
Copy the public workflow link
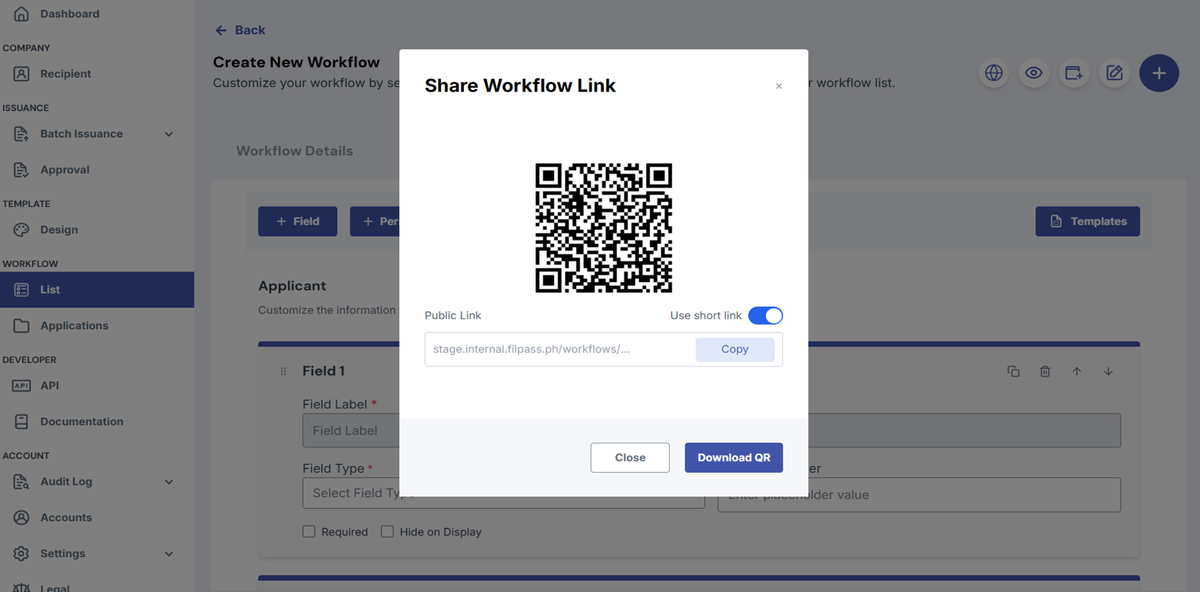click(735, 349)
